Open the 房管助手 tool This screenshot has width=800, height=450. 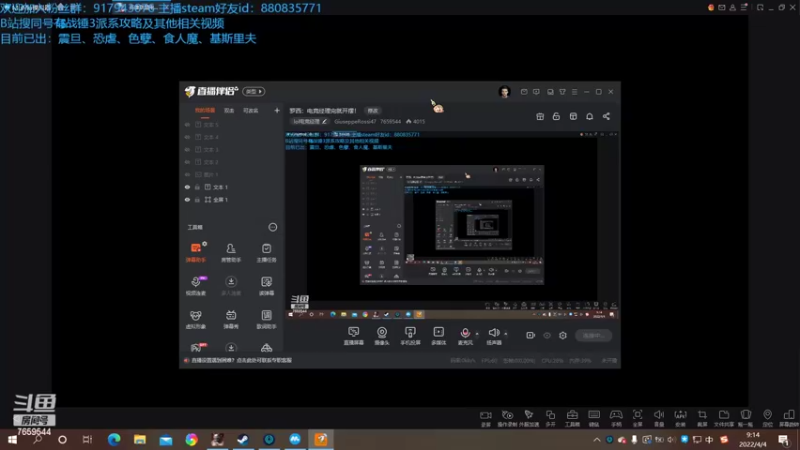point(231,252)
